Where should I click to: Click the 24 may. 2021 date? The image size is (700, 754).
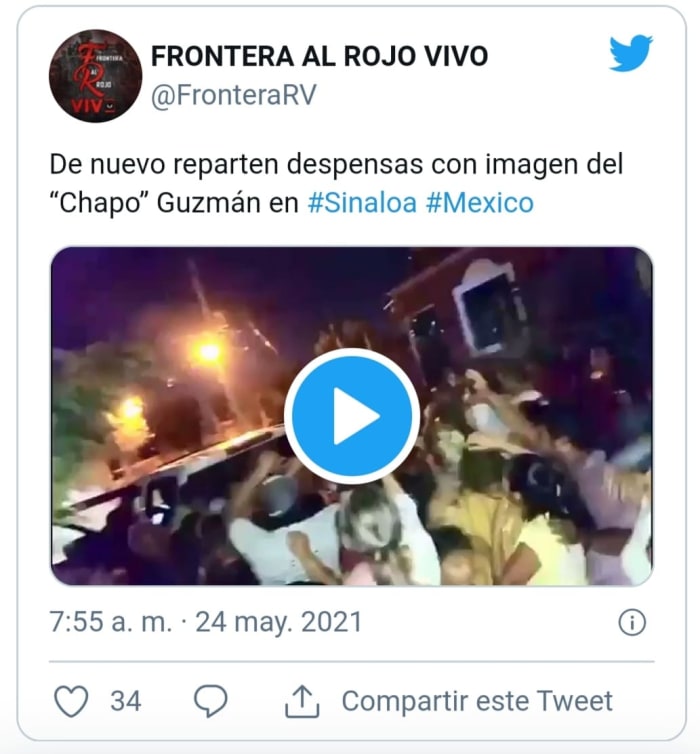pos(278,622)
